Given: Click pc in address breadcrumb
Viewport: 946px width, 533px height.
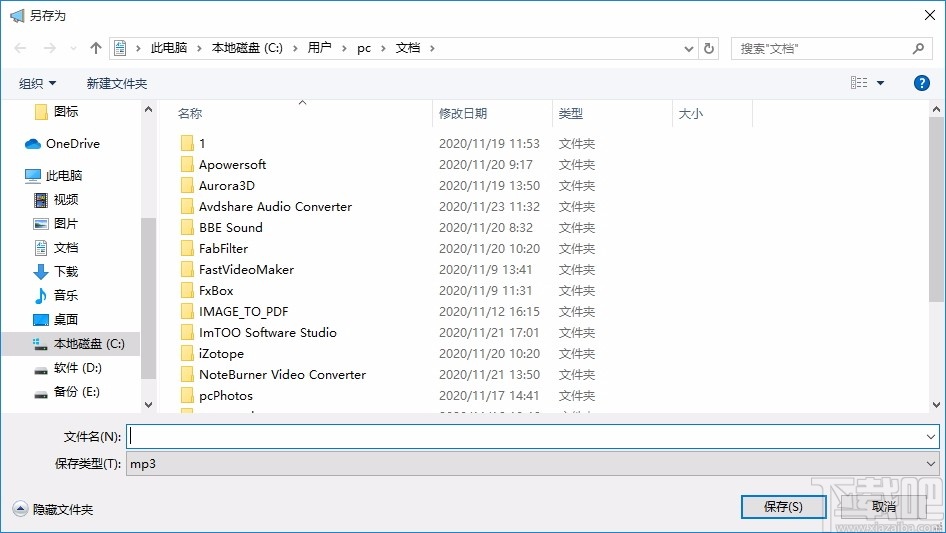Looking at the screenshot, I should [364, 48].
